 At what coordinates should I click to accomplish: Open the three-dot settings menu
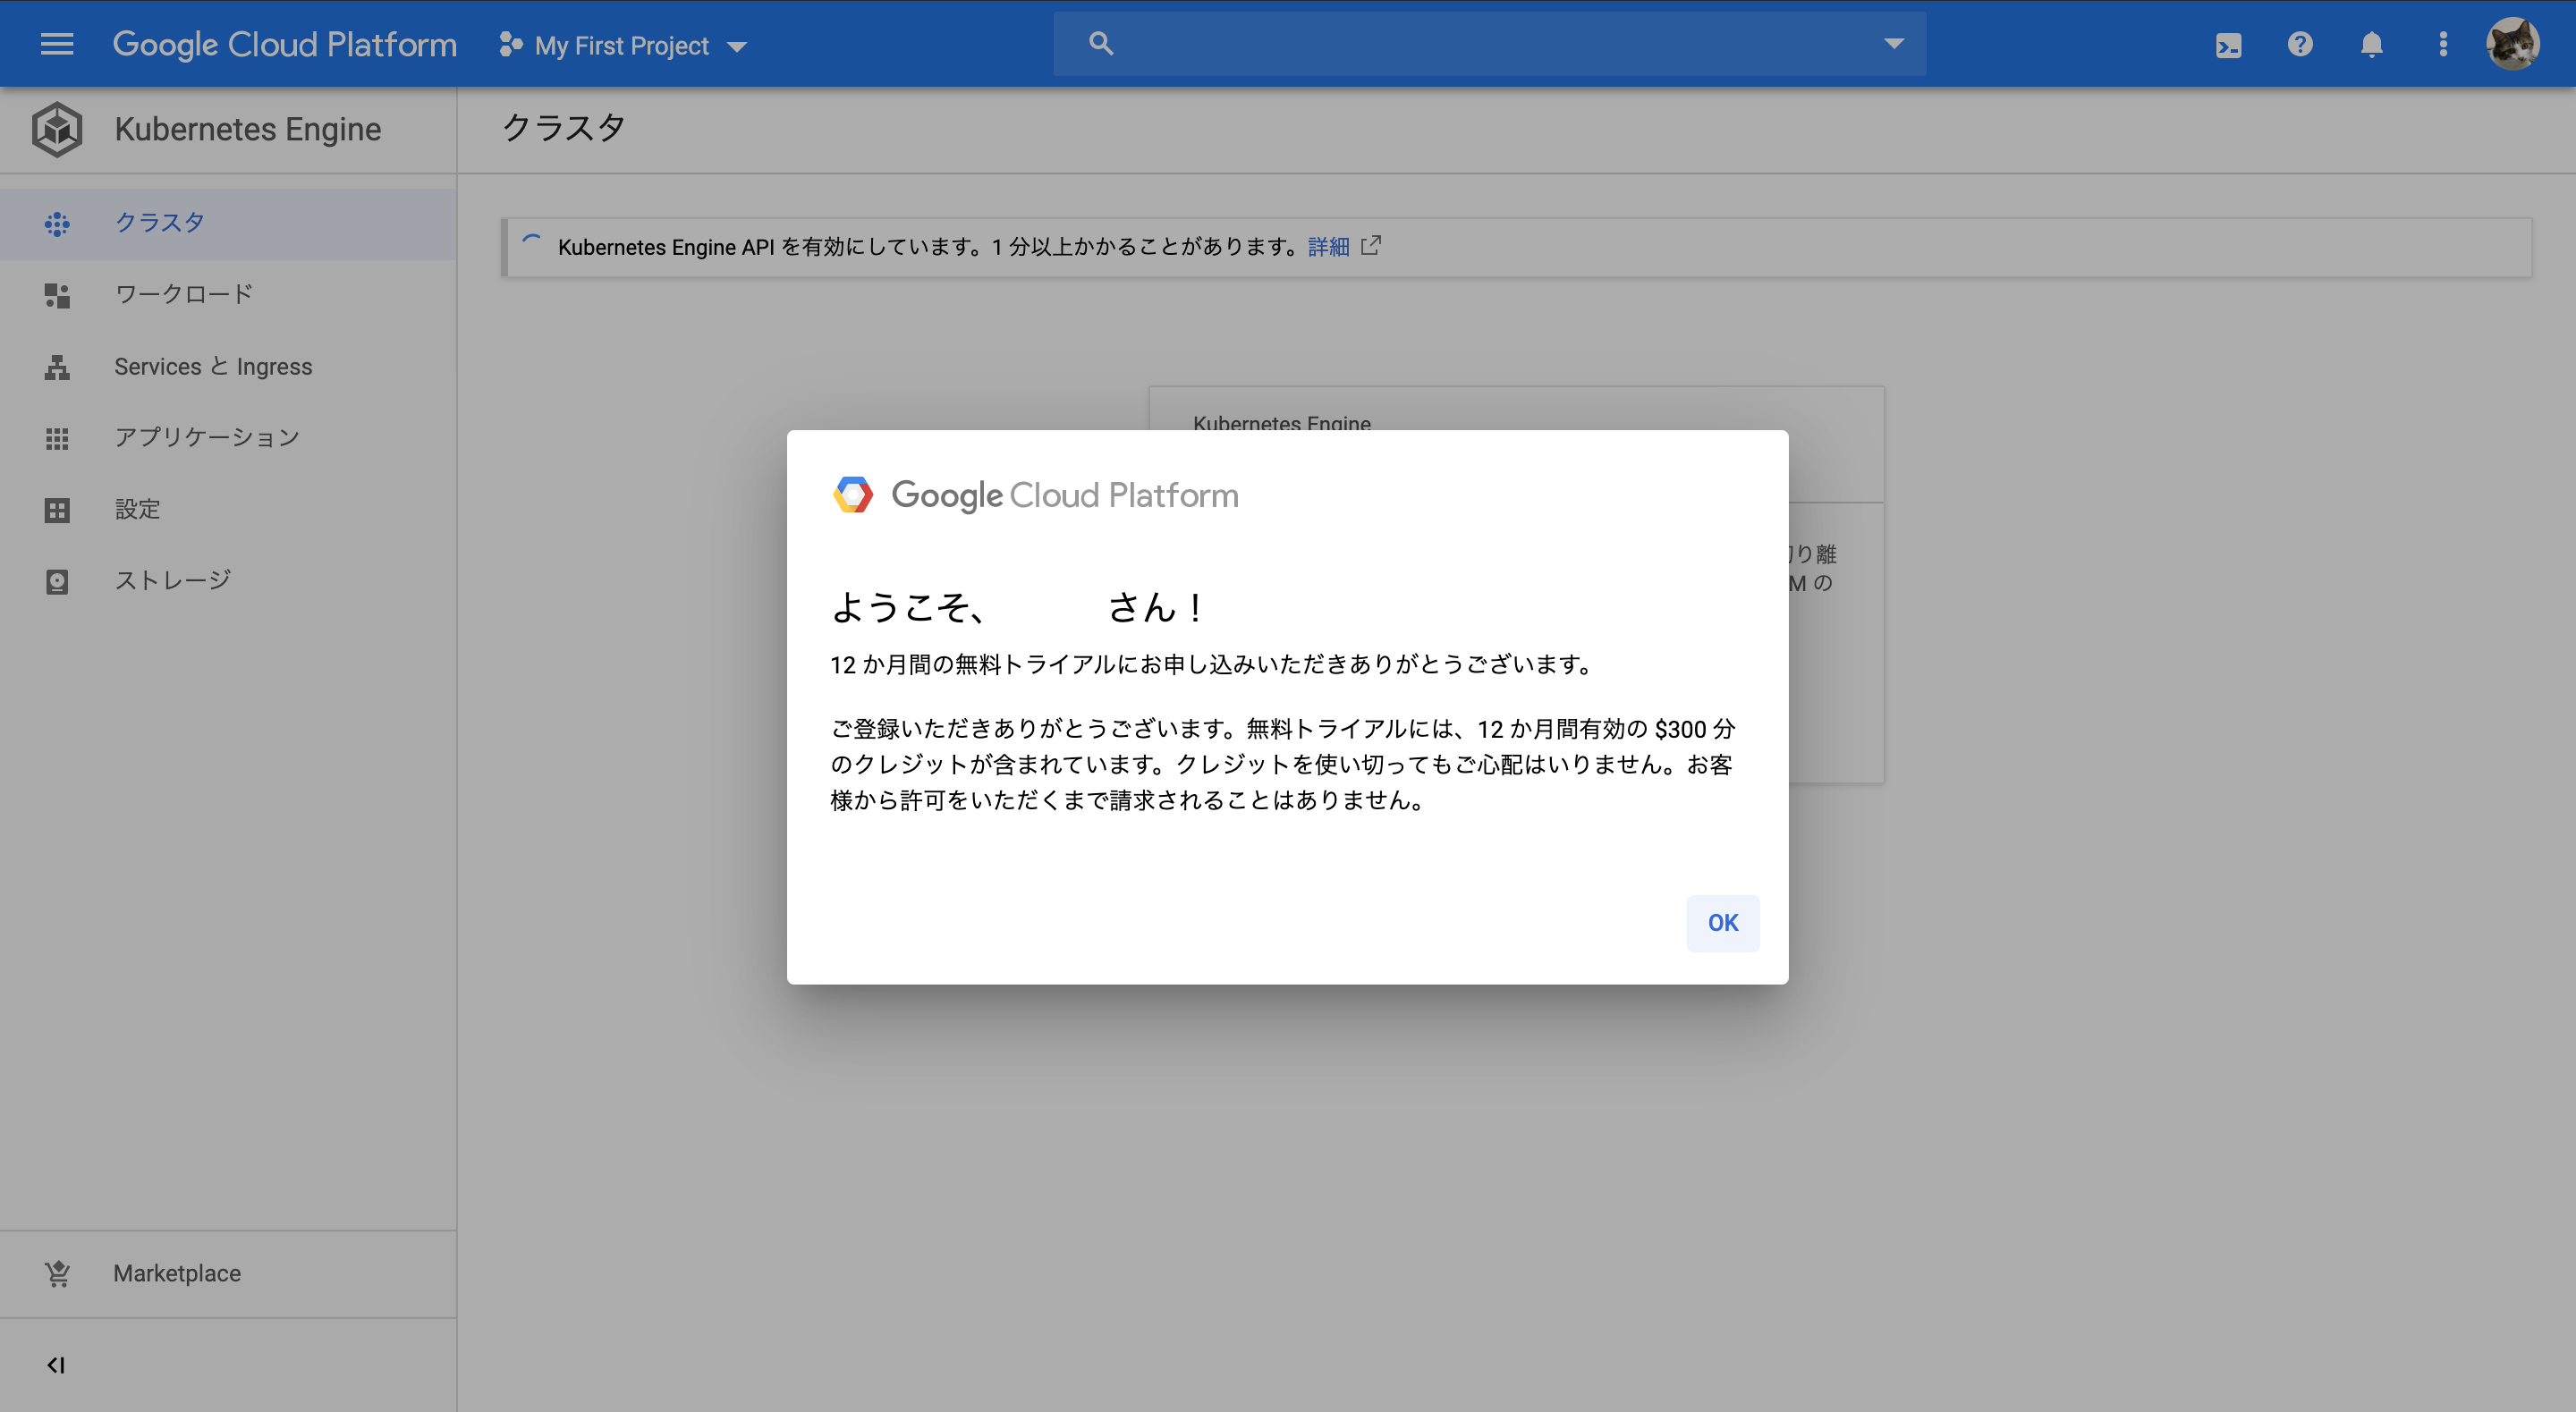[2443, 44]
